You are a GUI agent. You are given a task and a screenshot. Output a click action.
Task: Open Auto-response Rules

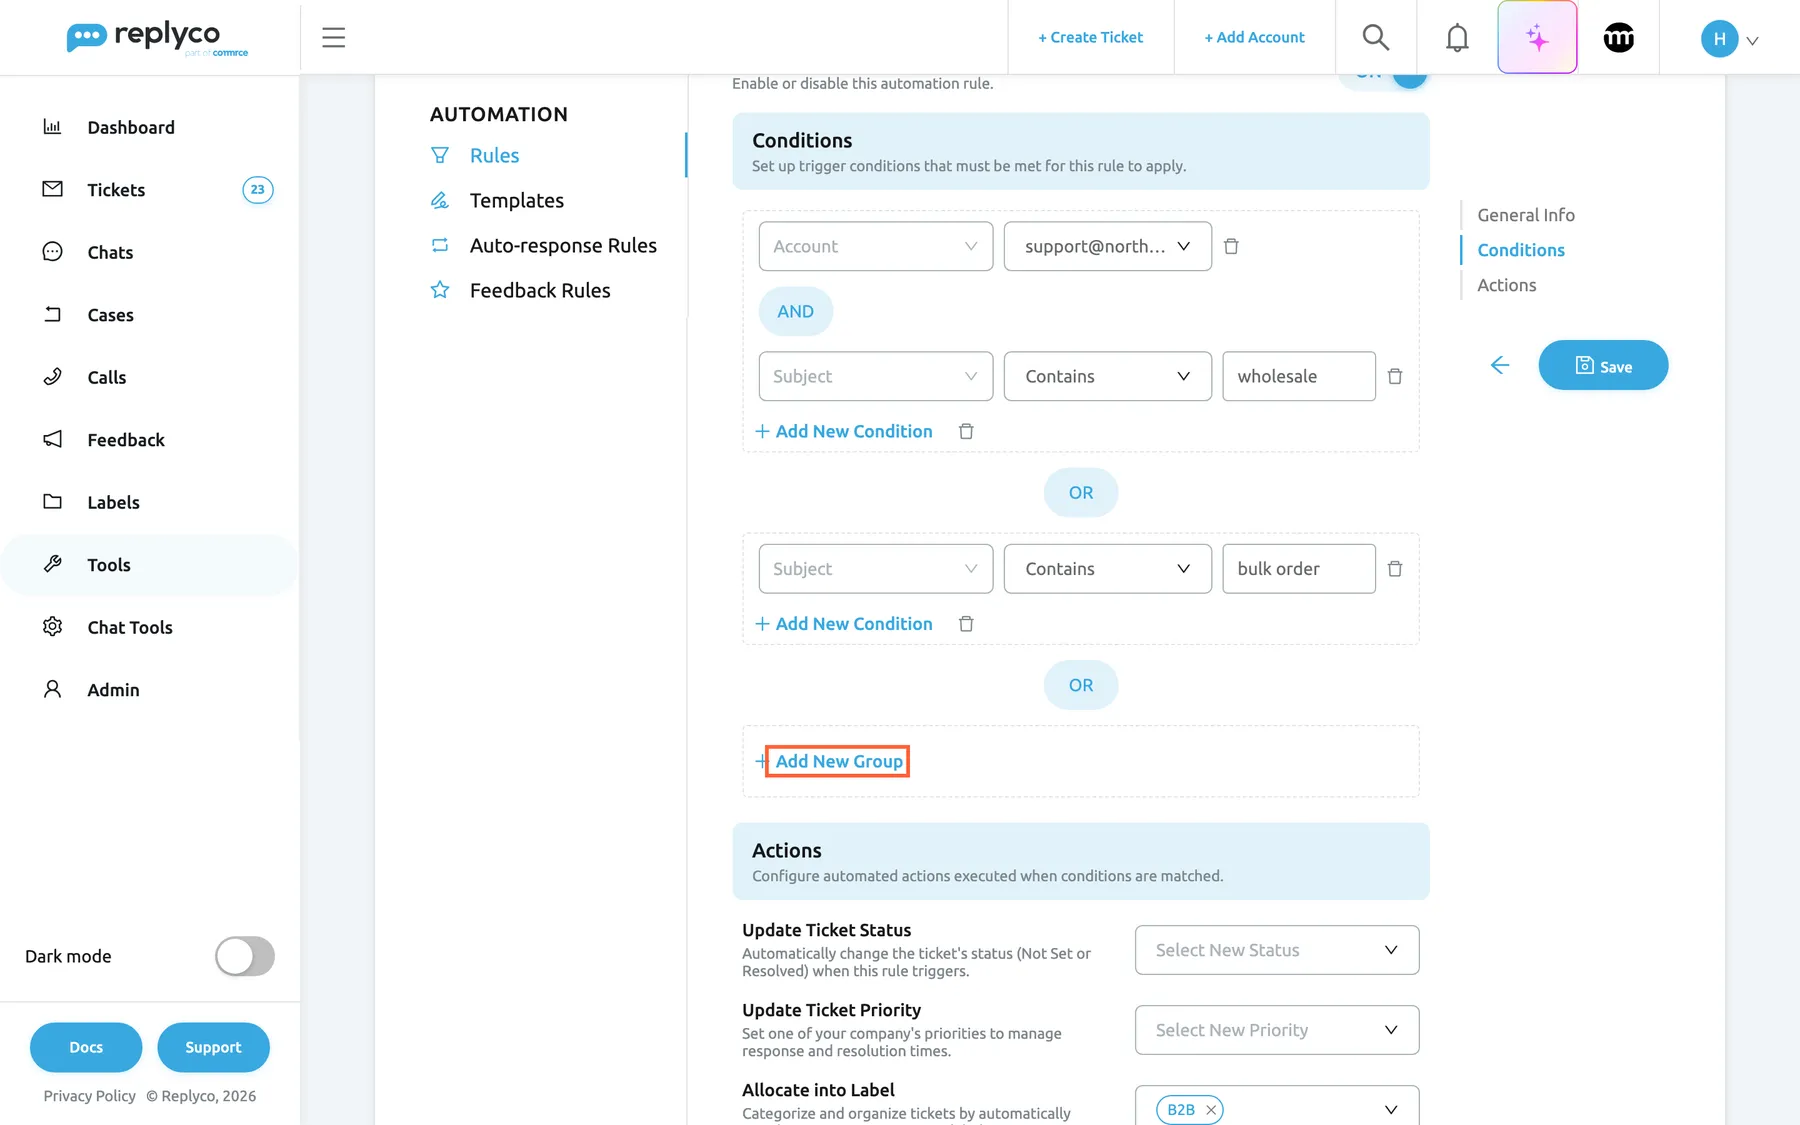(x=563, y=245)
